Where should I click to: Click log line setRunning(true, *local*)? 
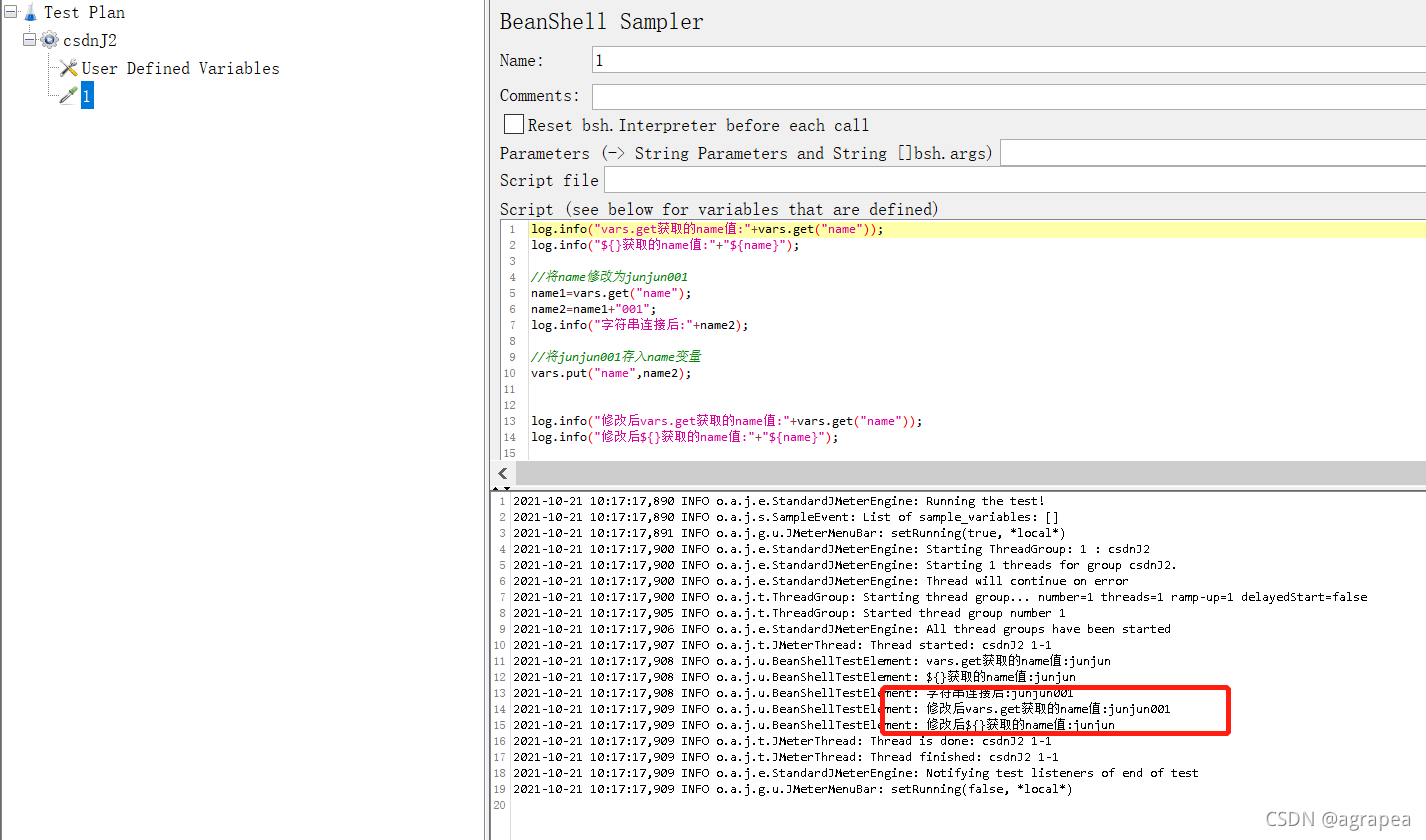[x=789, y=533]
